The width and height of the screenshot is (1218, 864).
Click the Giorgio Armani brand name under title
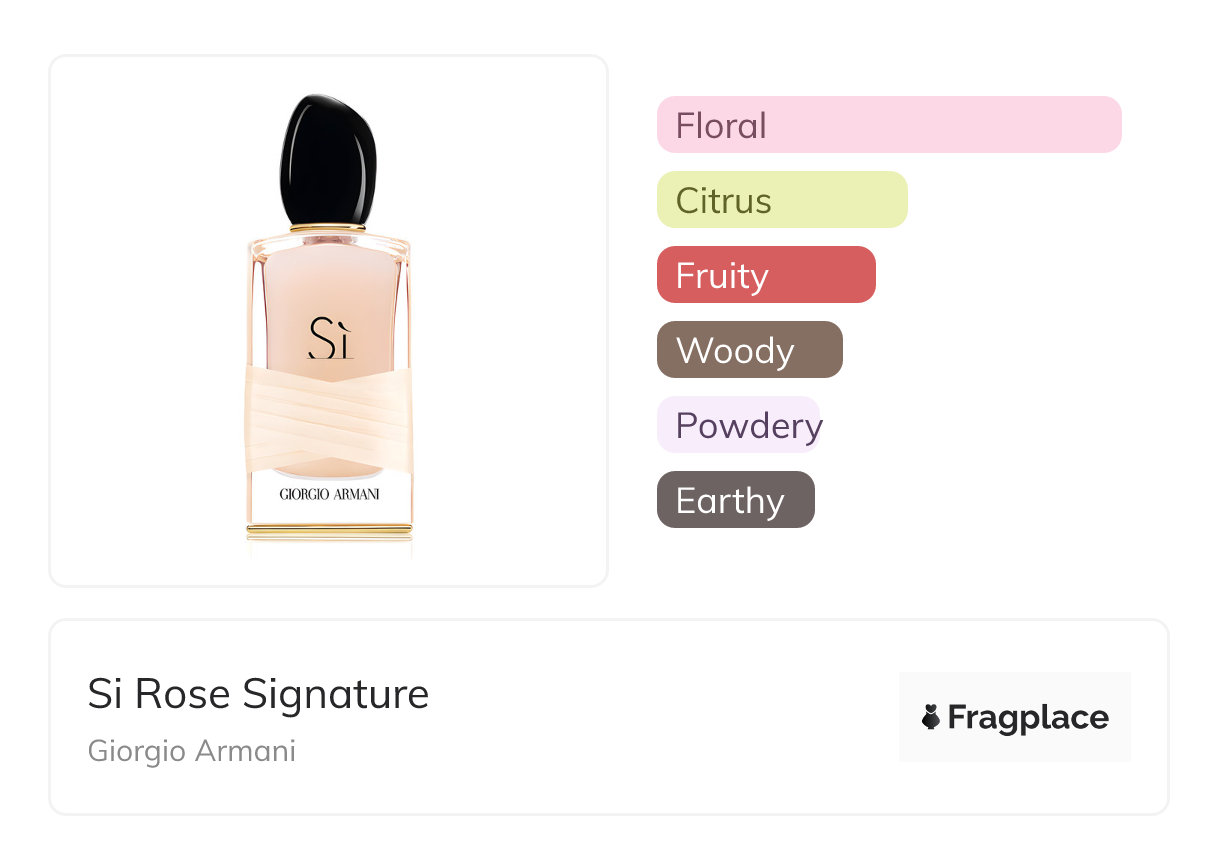point(192,751)
